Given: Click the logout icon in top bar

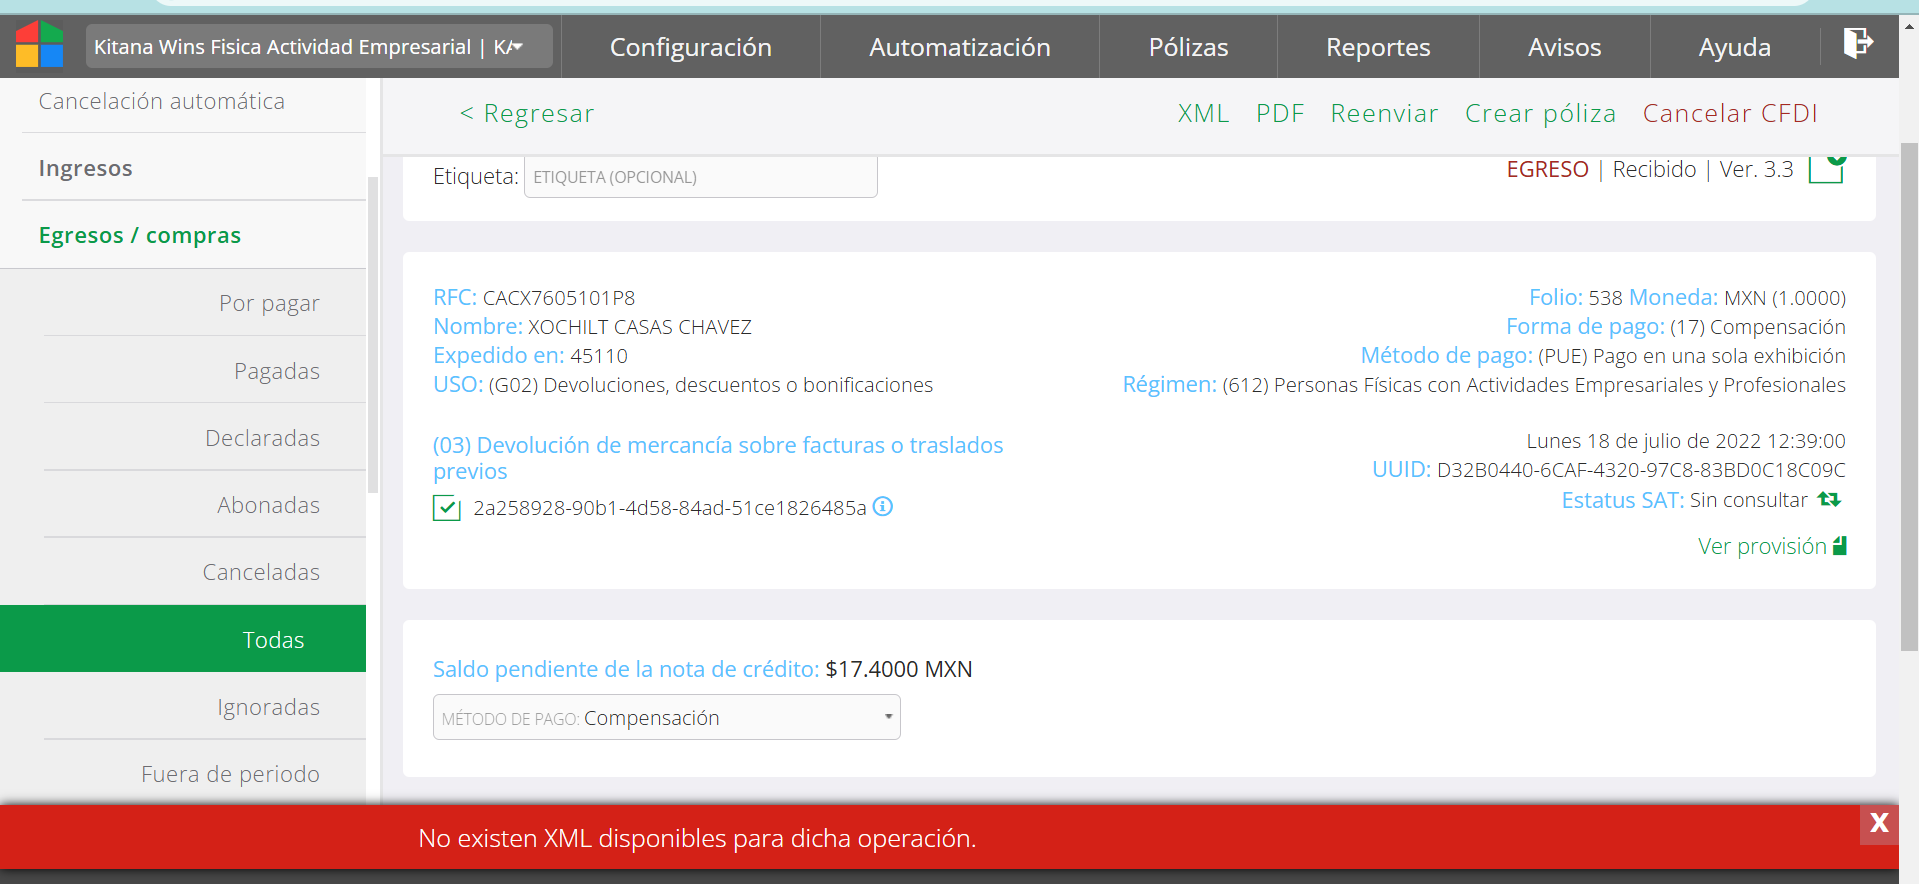Looking at the screenshot, I should [1857, 43].
